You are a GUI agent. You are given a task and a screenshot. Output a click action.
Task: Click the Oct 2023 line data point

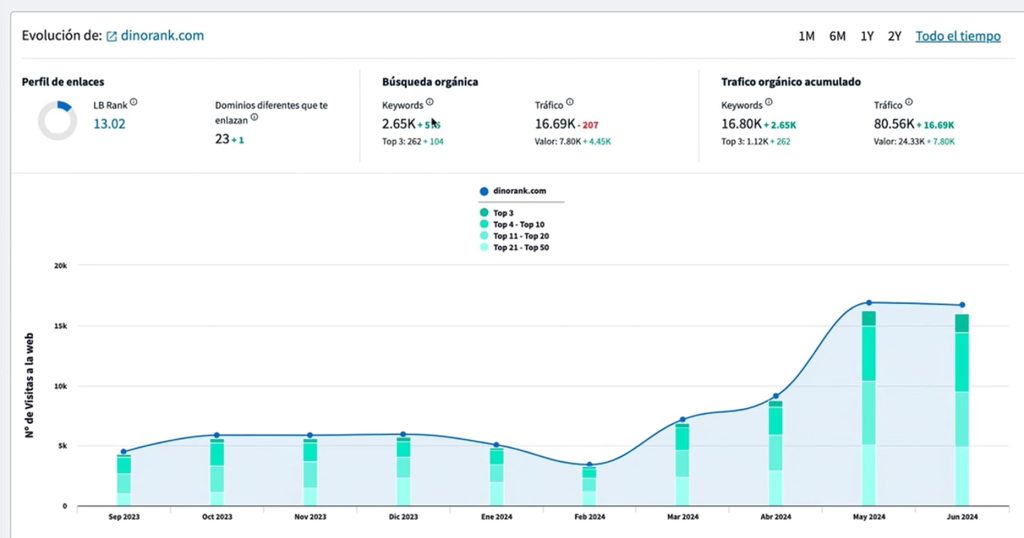point(217,435)
